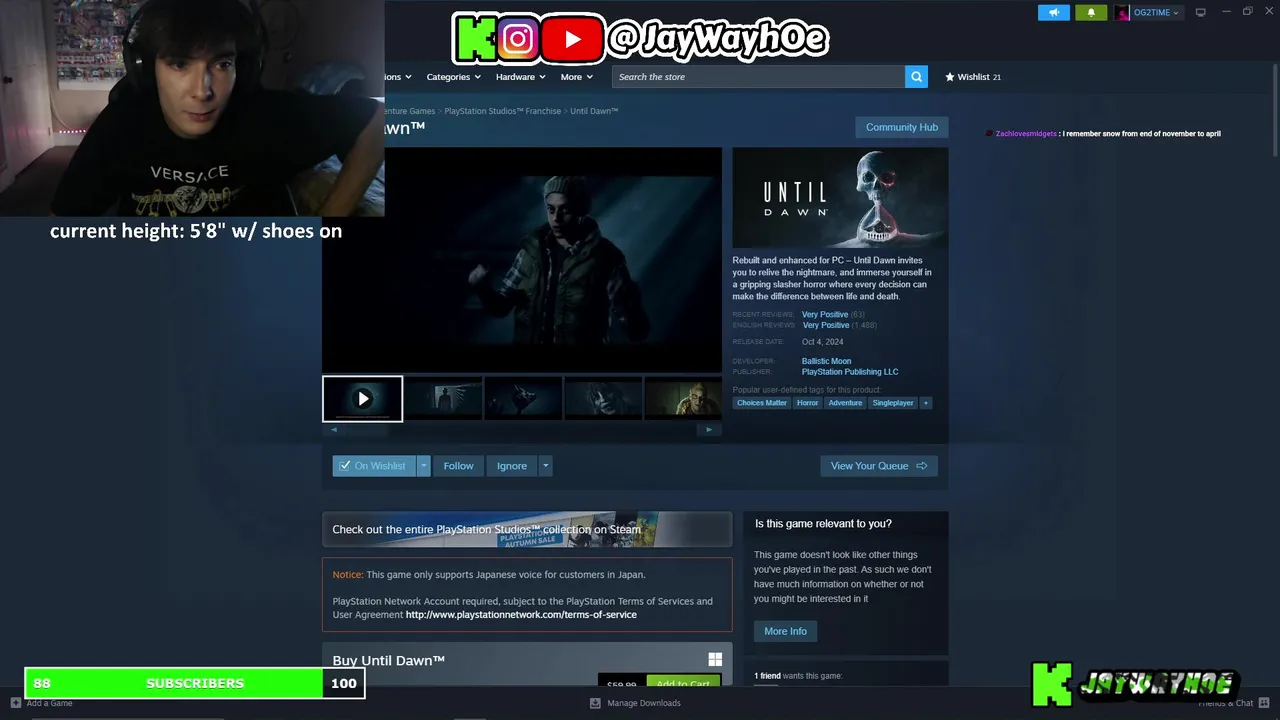The image size is (1280, 720).
Task: Click More Info button
Action: (x=785, y=631)
